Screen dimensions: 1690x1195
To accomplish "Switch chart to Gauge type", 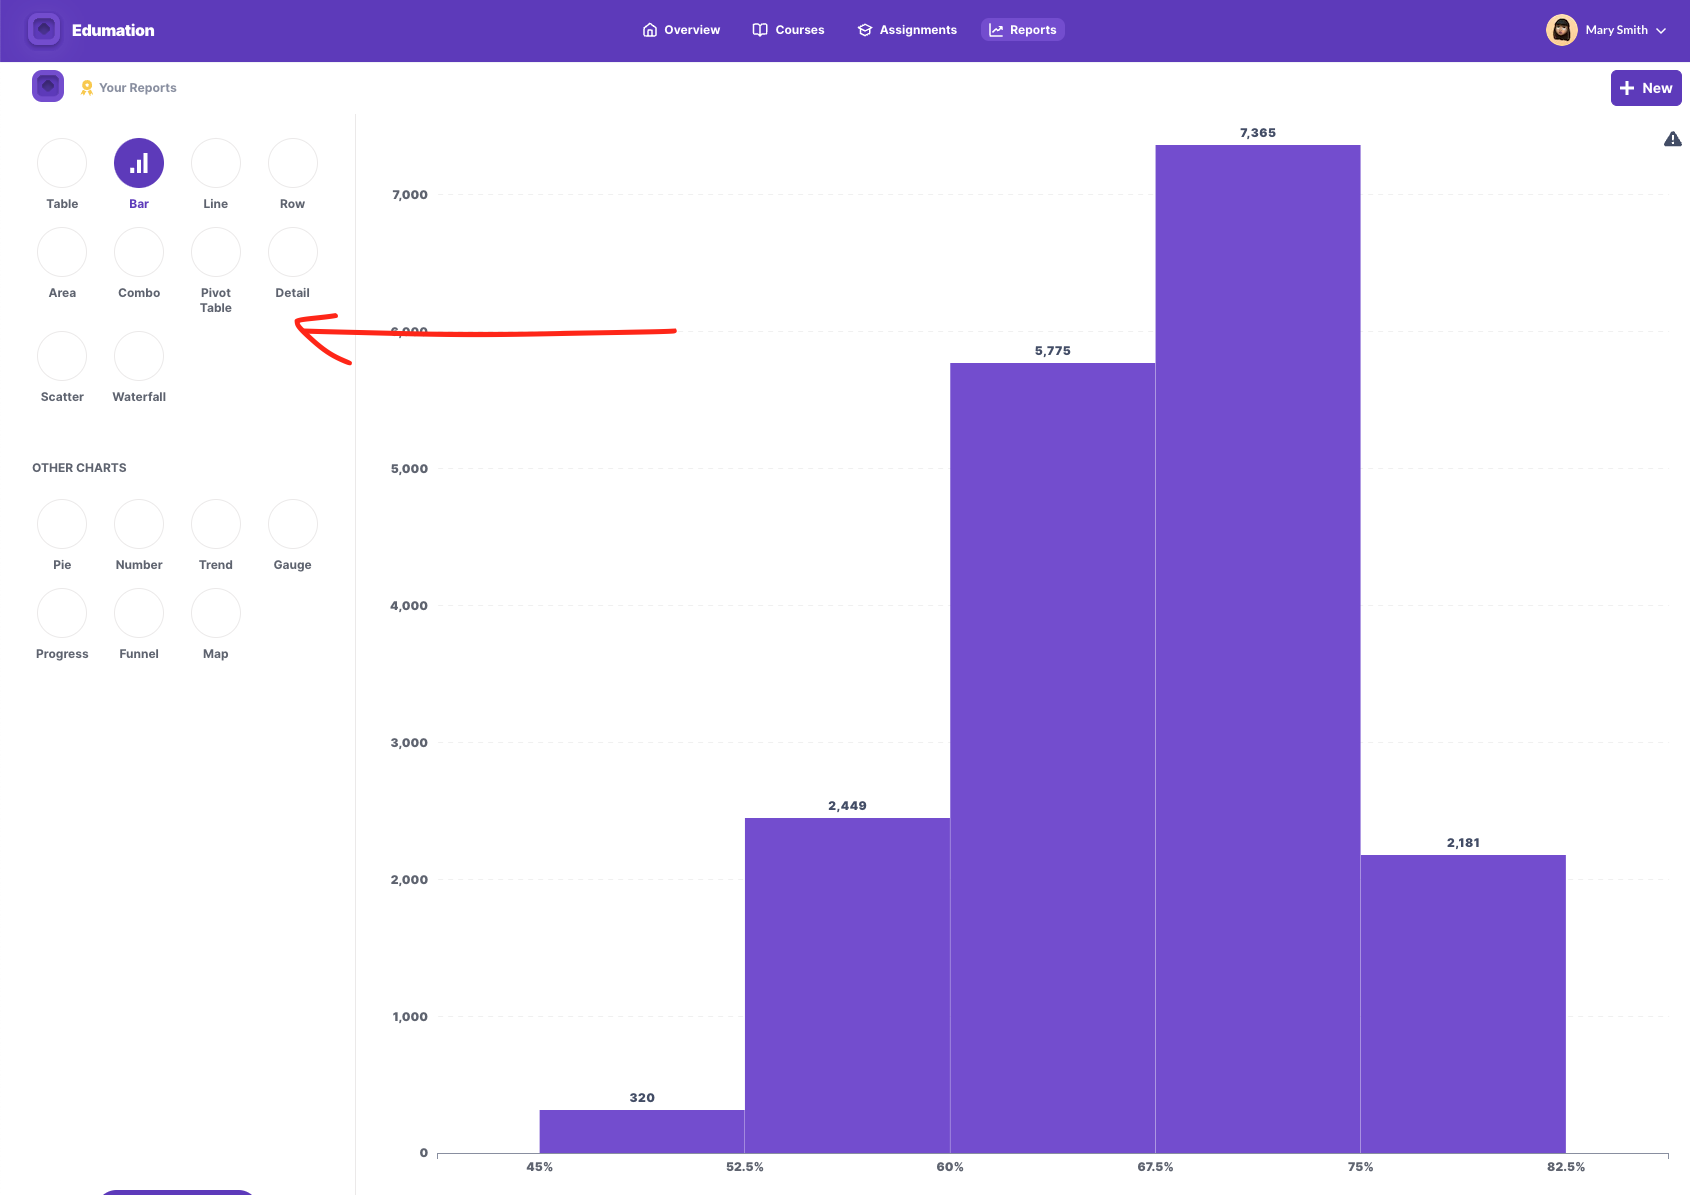I will click(292, 524).
